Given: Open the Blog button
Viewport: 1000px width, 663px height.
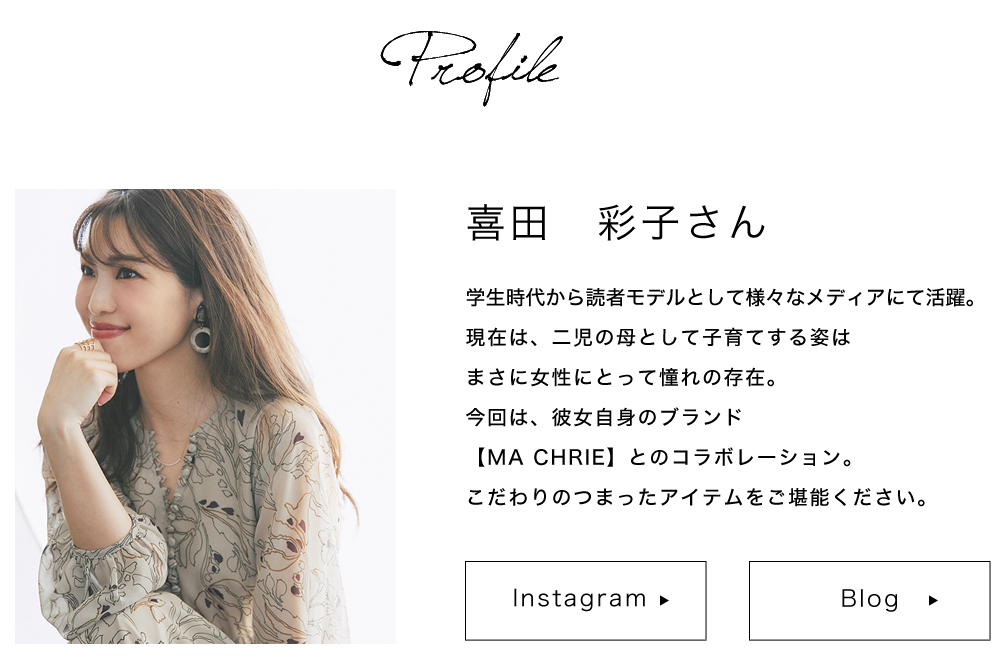Looking at the screenshot, I should (869, 601).
